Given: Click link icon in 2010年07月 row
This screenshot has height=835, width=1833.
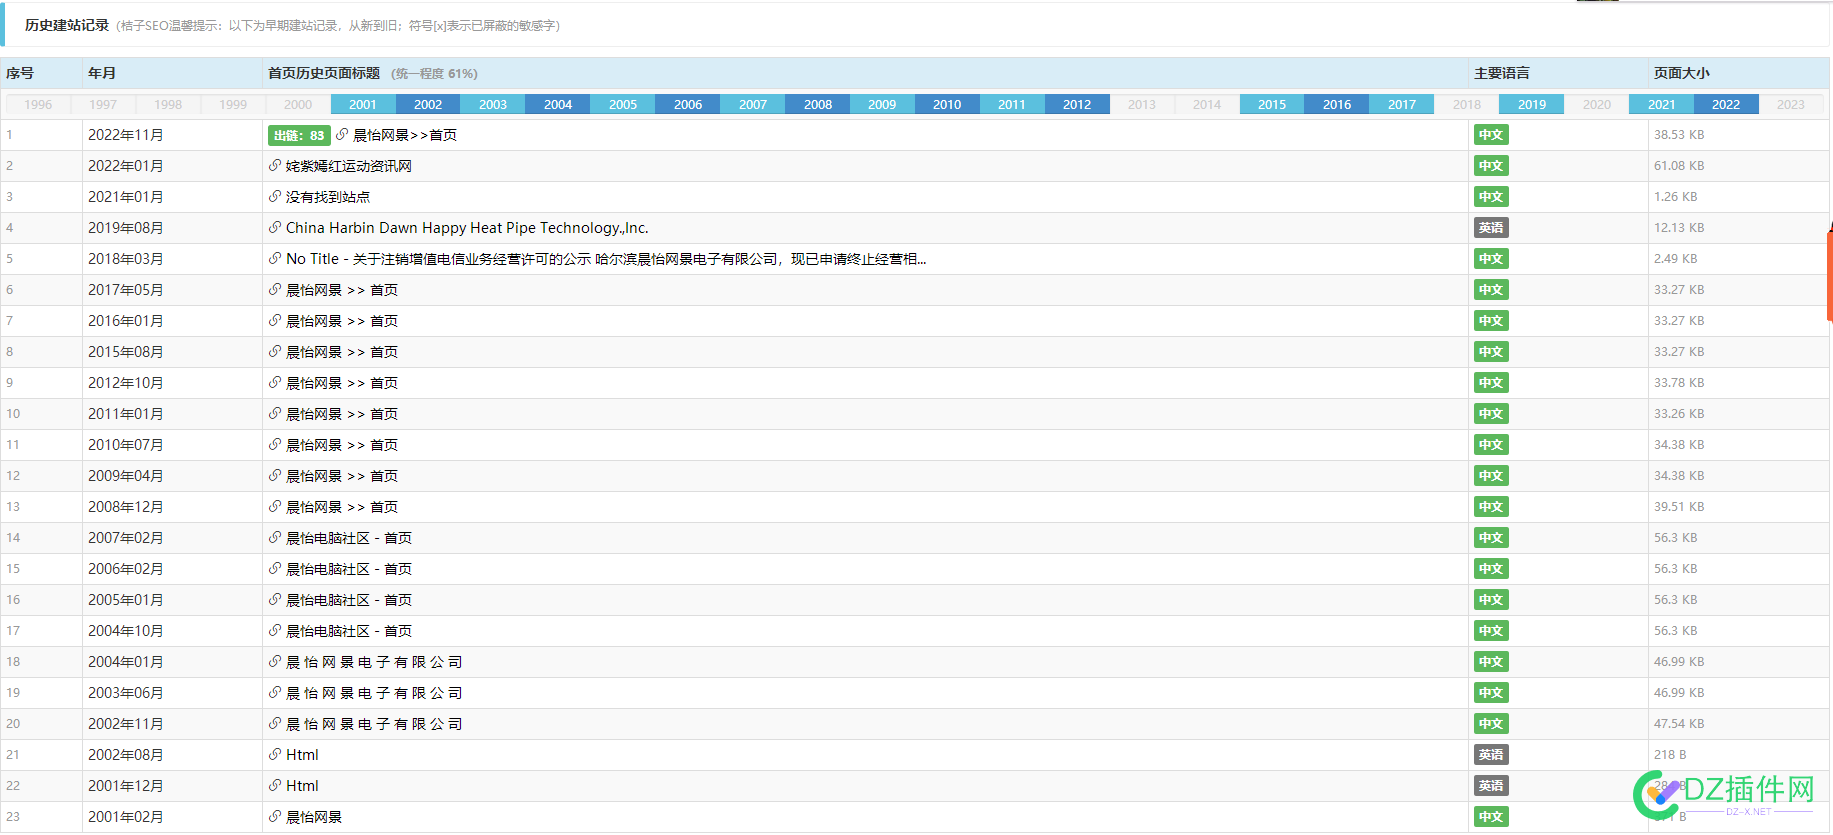Looking at the screenshot, I should (x=275, y=444).
